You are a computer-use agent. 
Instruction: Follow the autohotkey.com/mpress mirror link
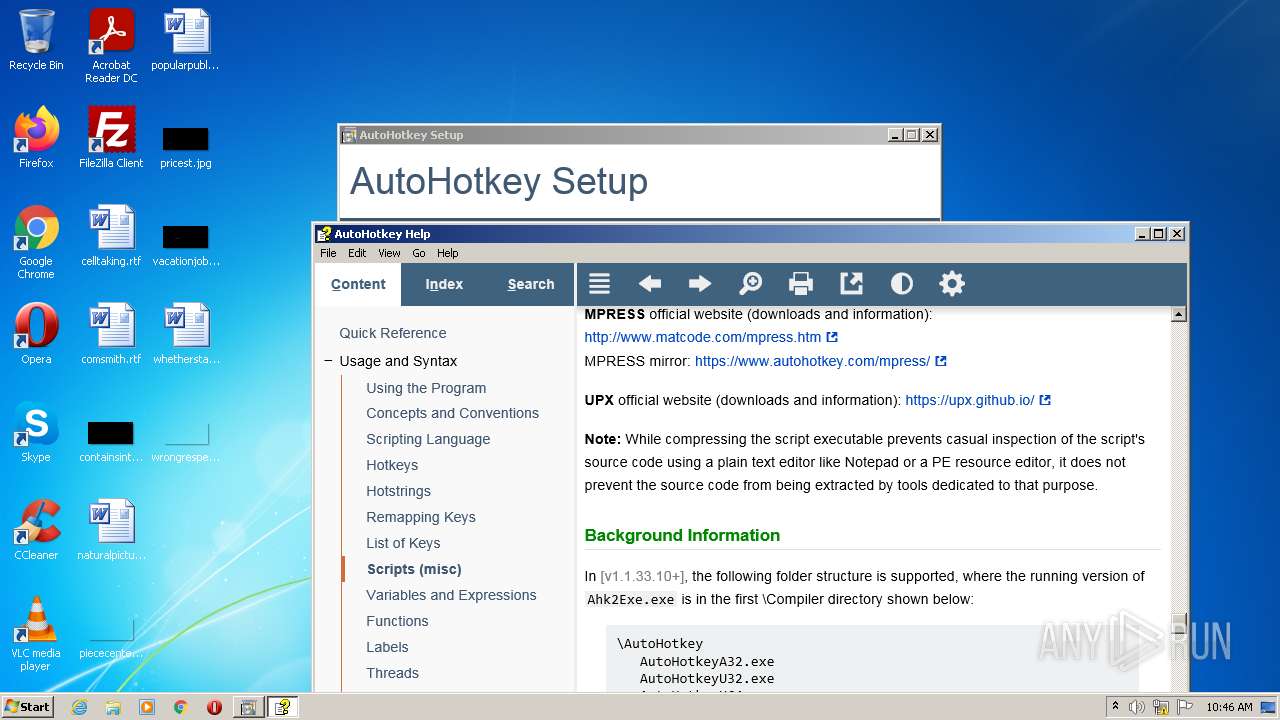tap(812, 361)
